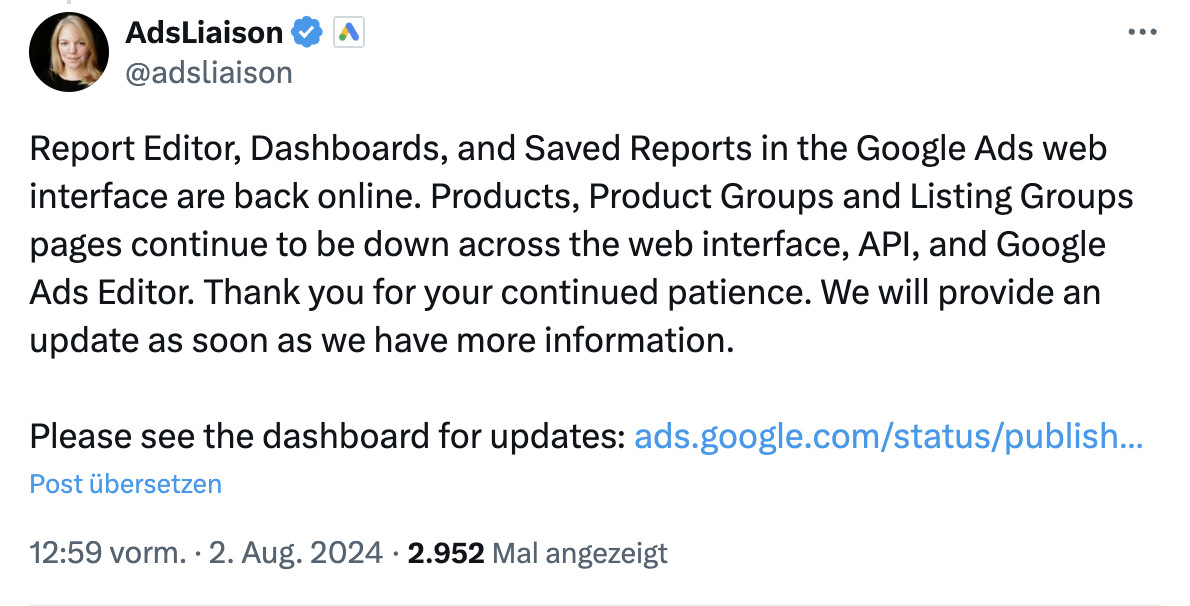Click the avatar to view AdsLiaison's profile
This screenshot has width=1190, height=606.
pos(68,52)
